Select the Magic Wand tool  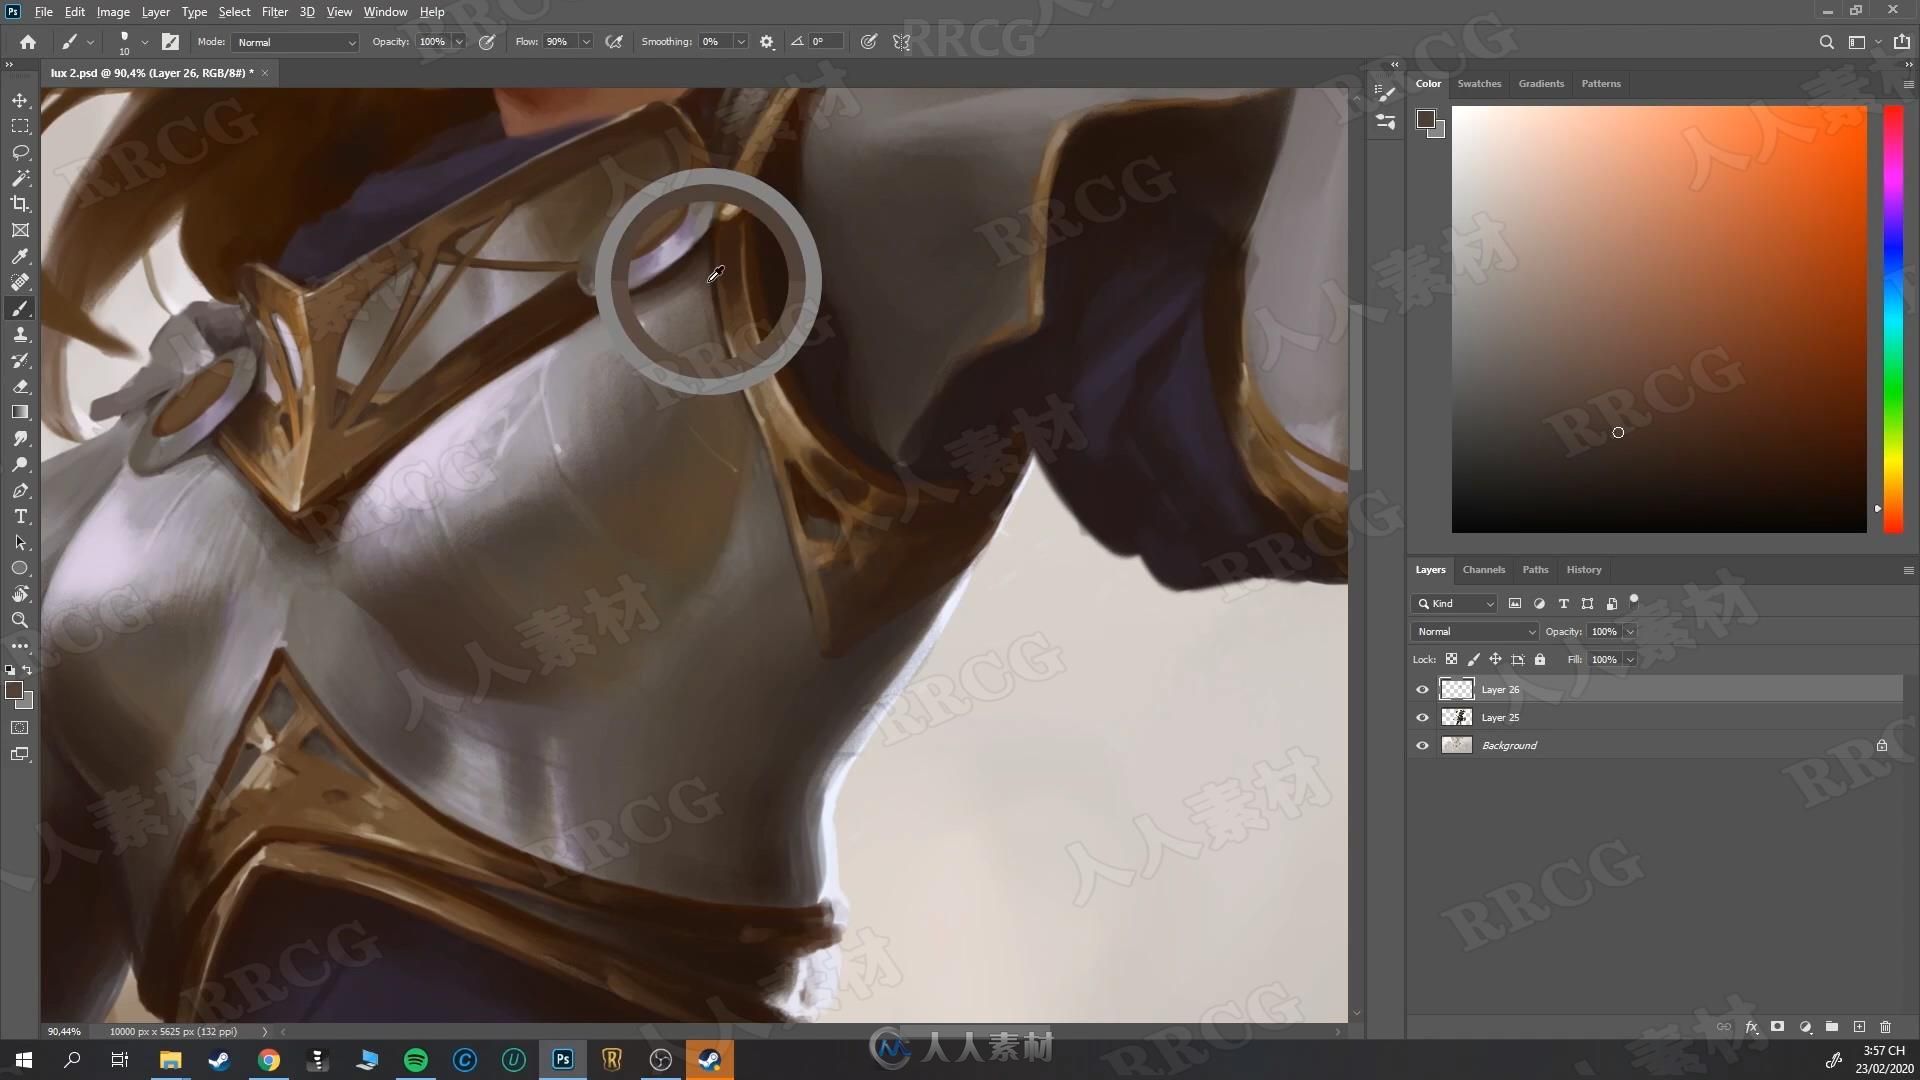click(x=20, y=178)
